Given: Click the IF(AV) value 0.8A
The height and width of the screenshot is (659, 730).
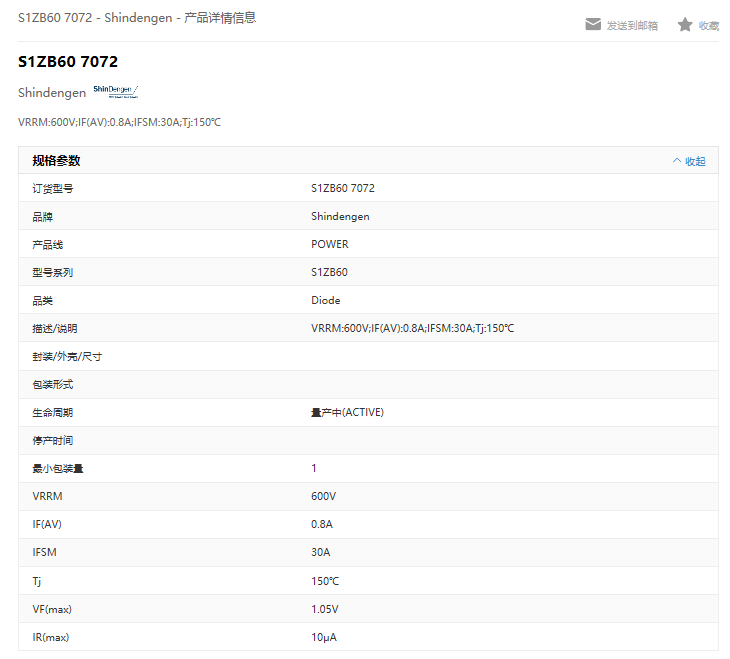Looking at the screenshot, I should [322, 524].
